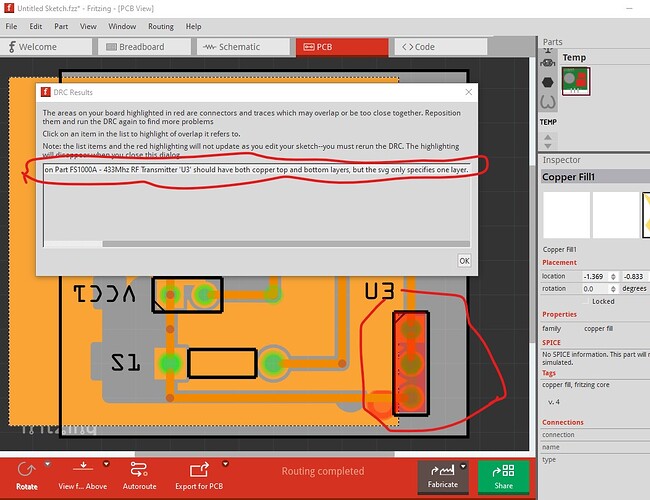
Task: Switch to the Code tab
Action: coord(441,47)
